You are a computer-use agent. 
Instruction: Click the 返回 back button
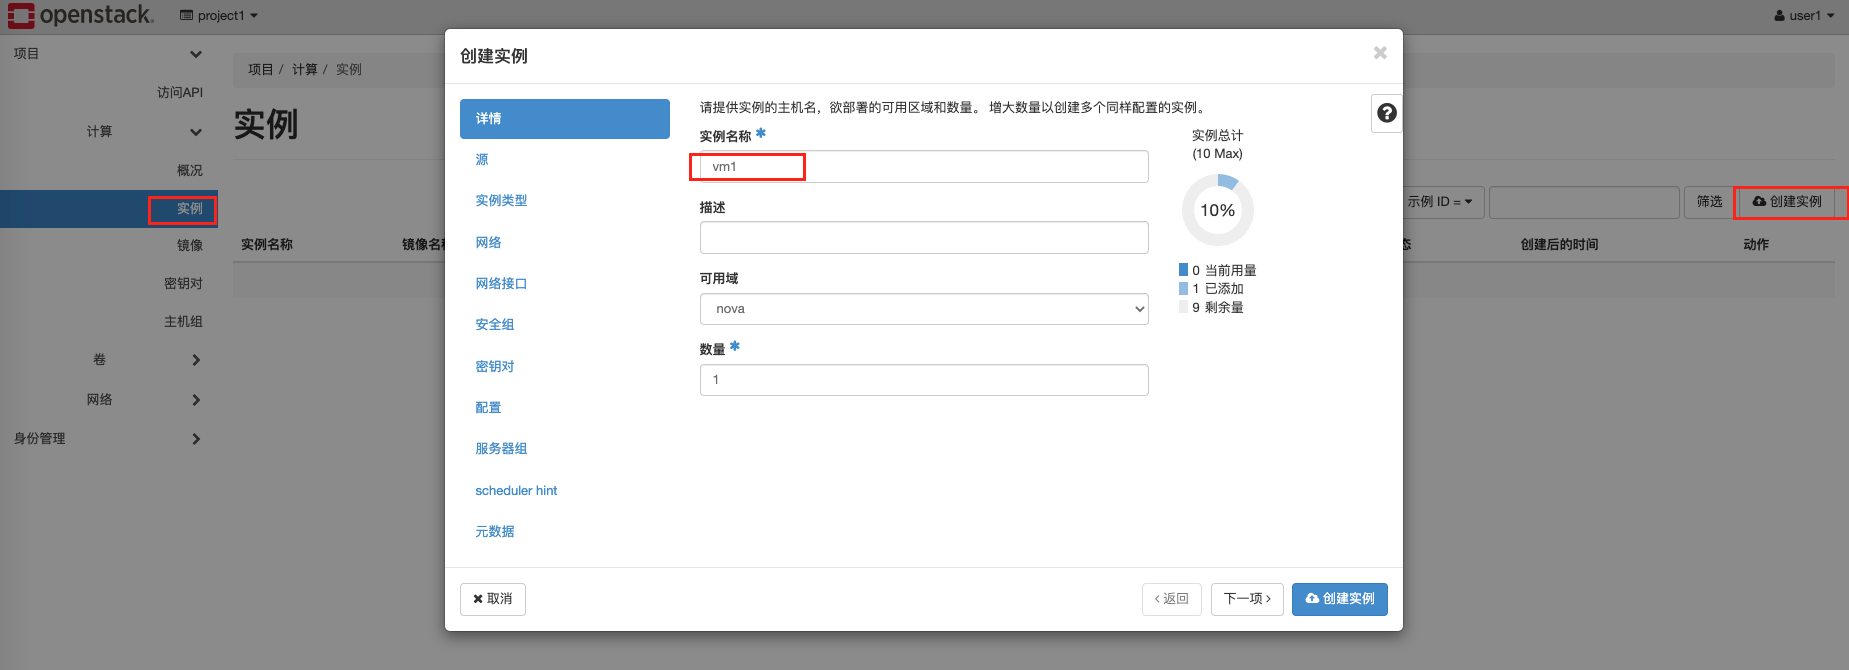tap(1171, 599)
